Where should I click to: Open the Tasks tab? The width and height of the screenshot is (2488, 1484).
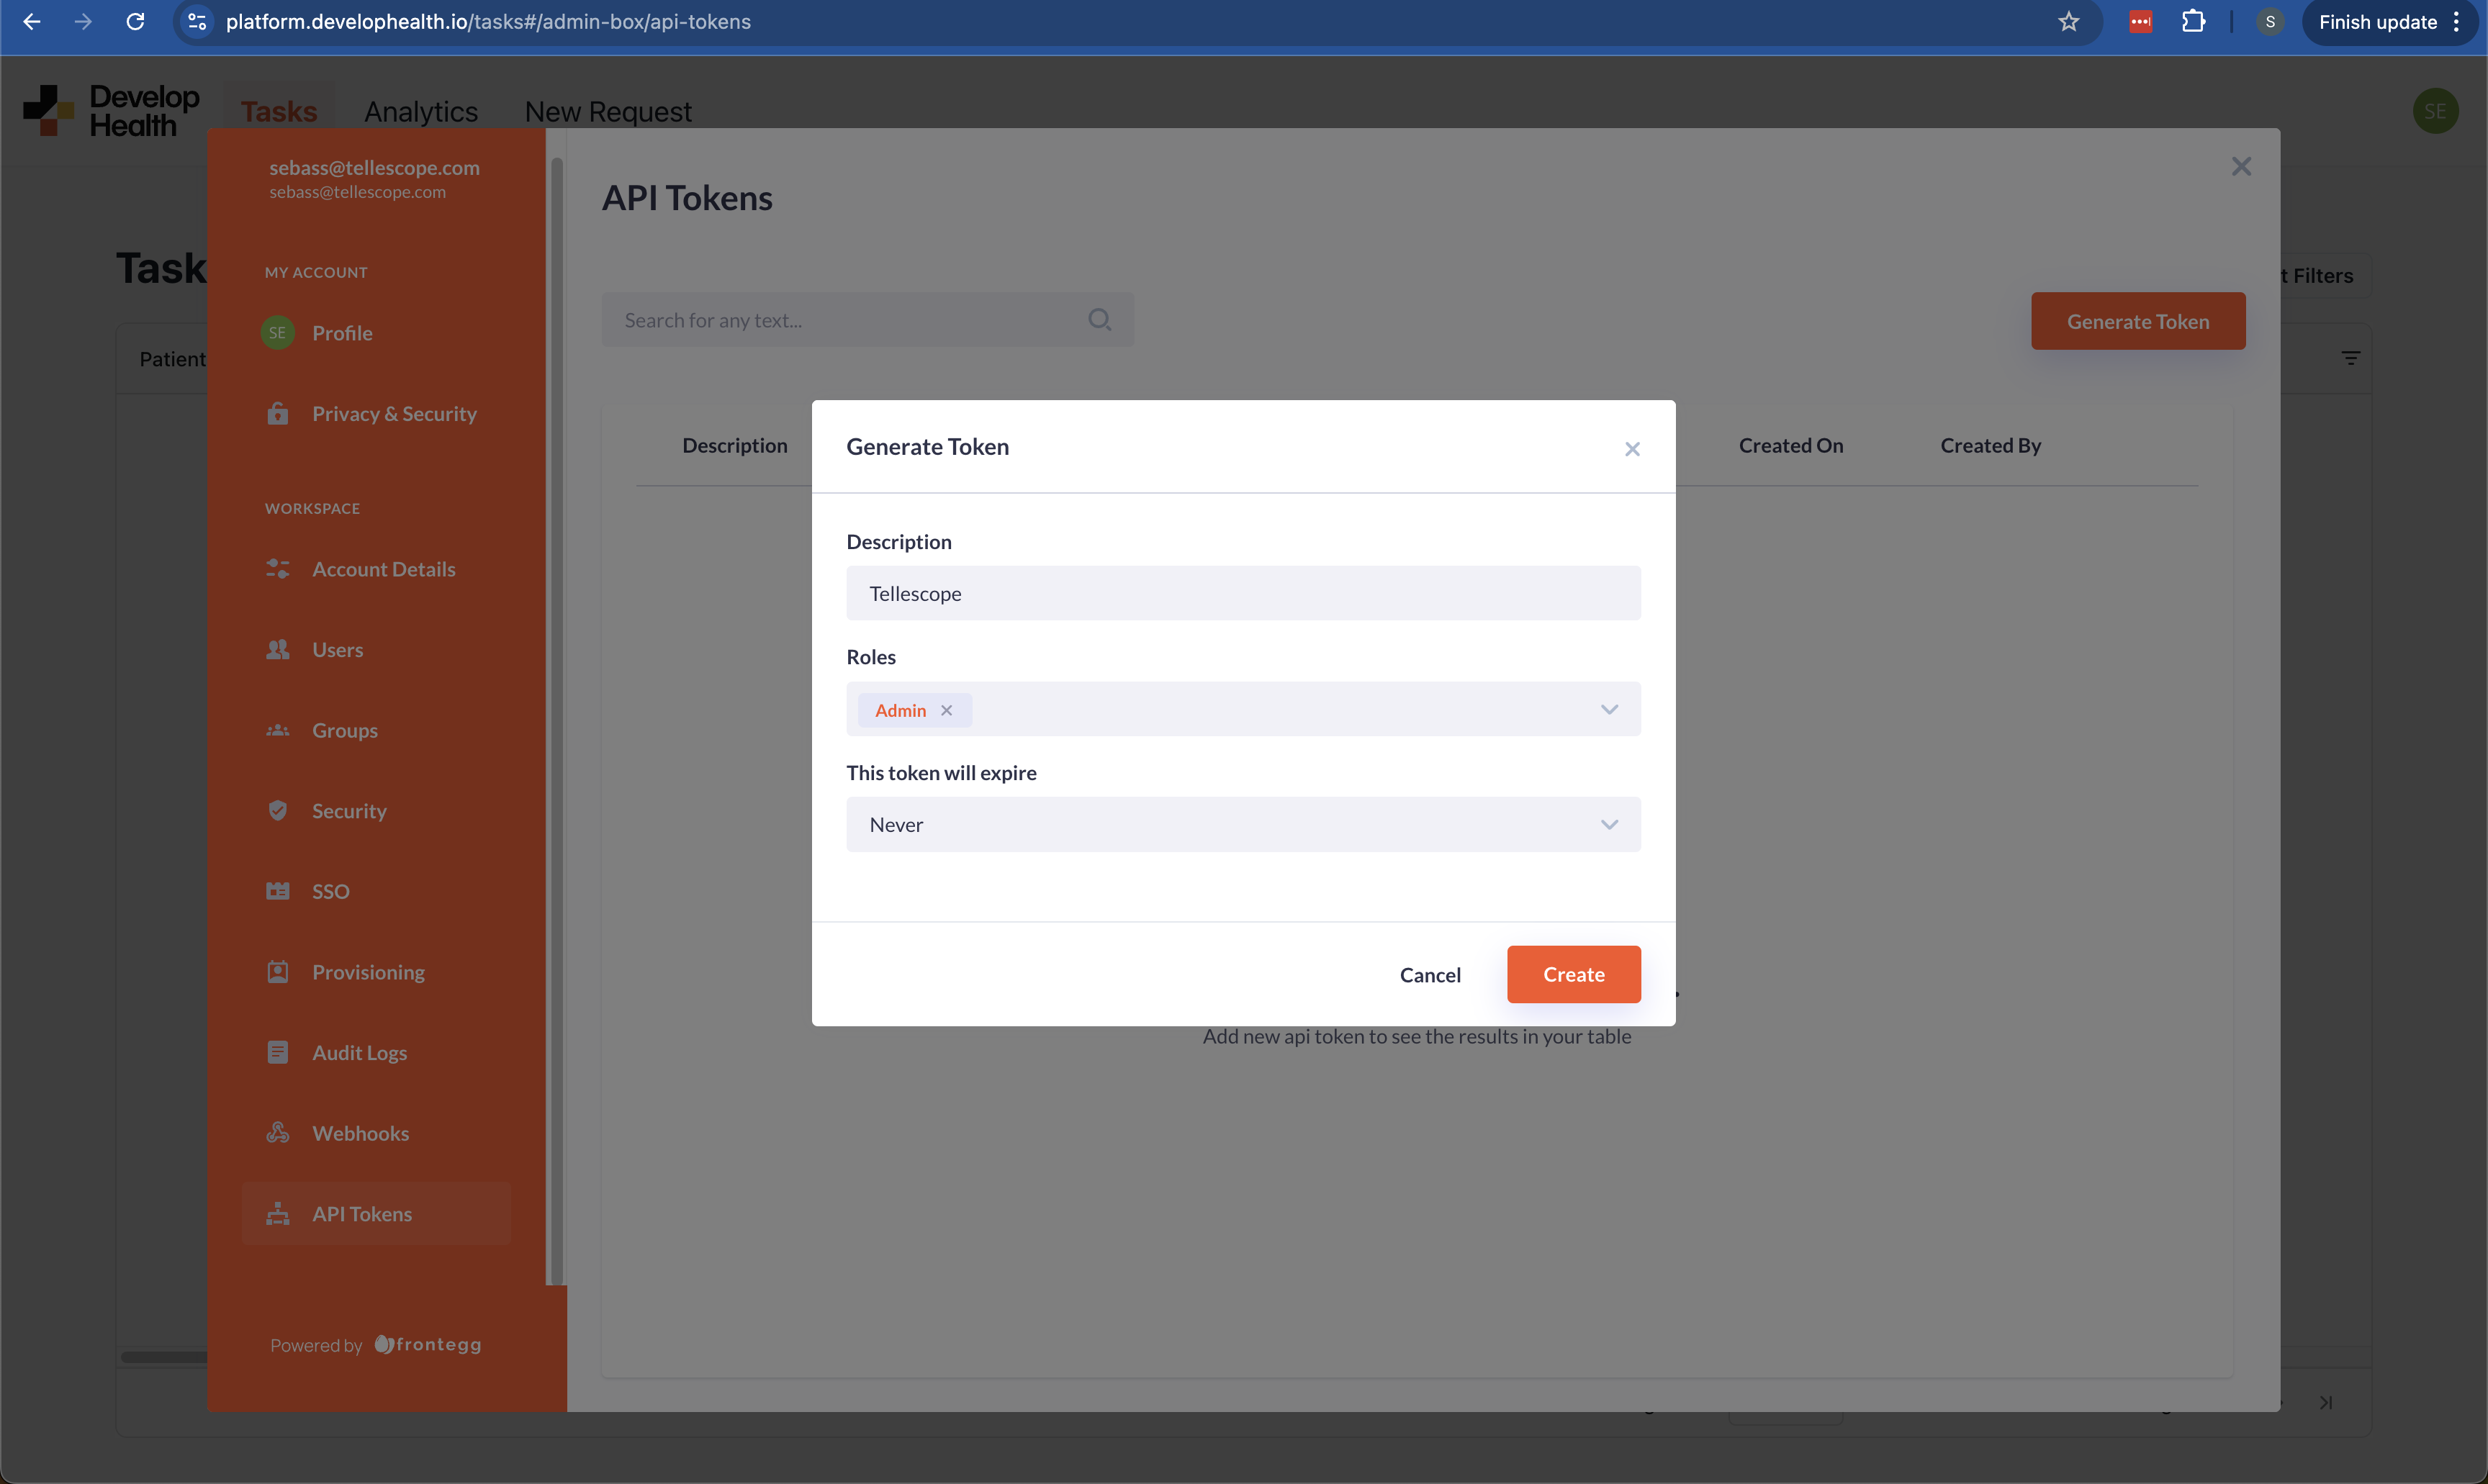(279, 111)
